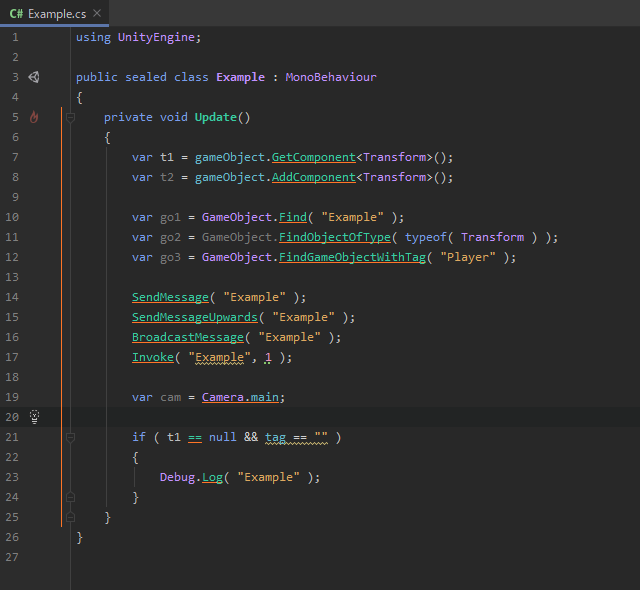Click the MonoBehaviour base class name

[x=331, y=77]
